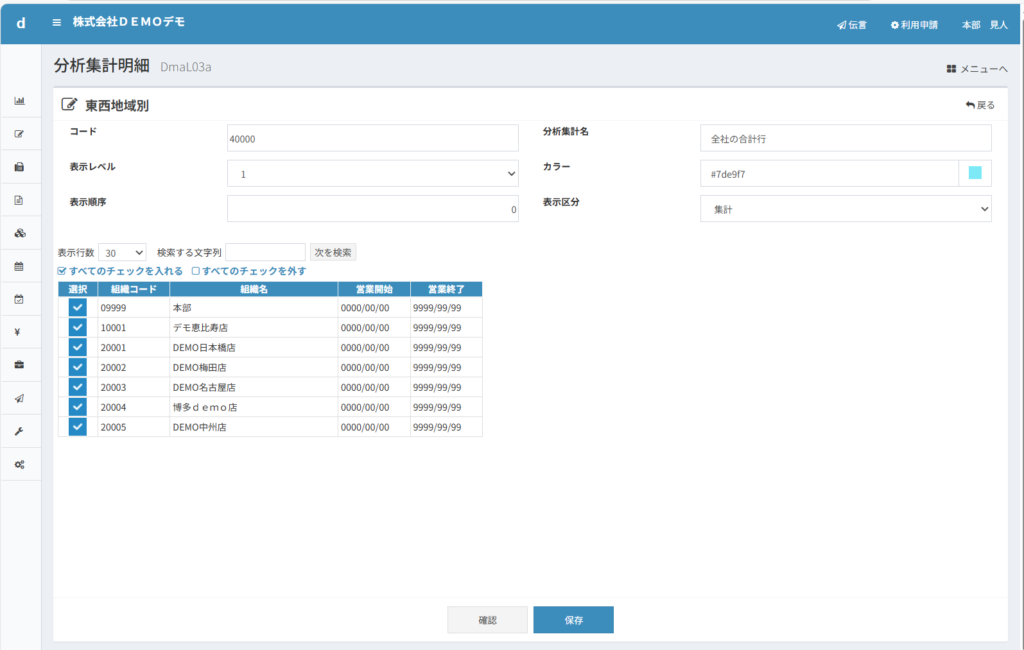Open 伝言 in the top header
Viewport: 1024px width, 650px height.
[x=852, y=24]
